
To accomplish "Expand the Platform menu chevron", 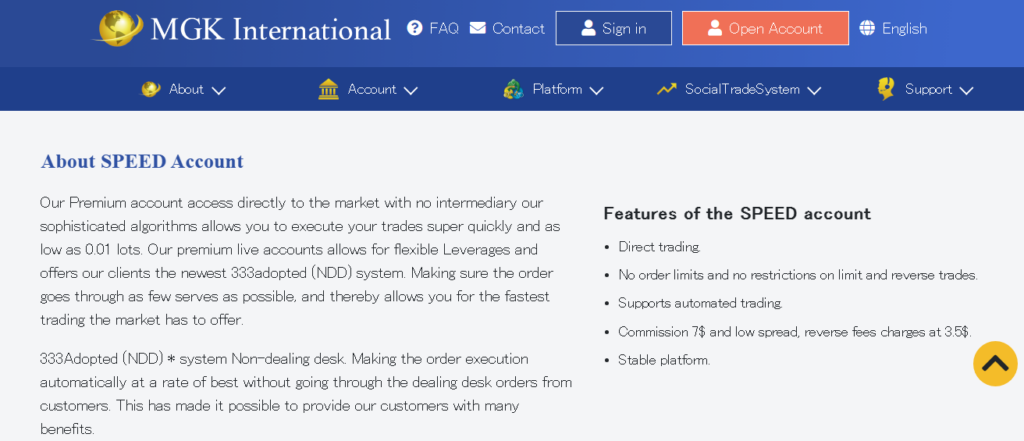I will 596,90.
